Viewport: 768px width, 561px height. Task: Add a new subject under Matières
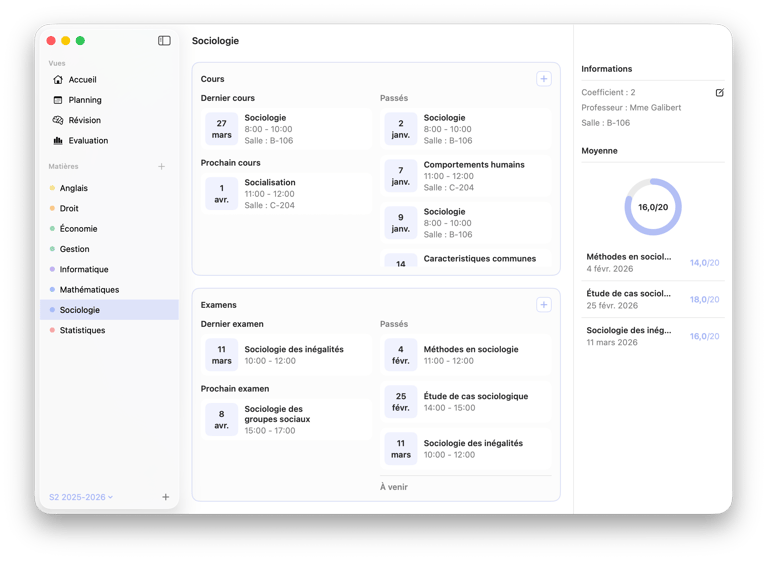[x=162, y=167]
